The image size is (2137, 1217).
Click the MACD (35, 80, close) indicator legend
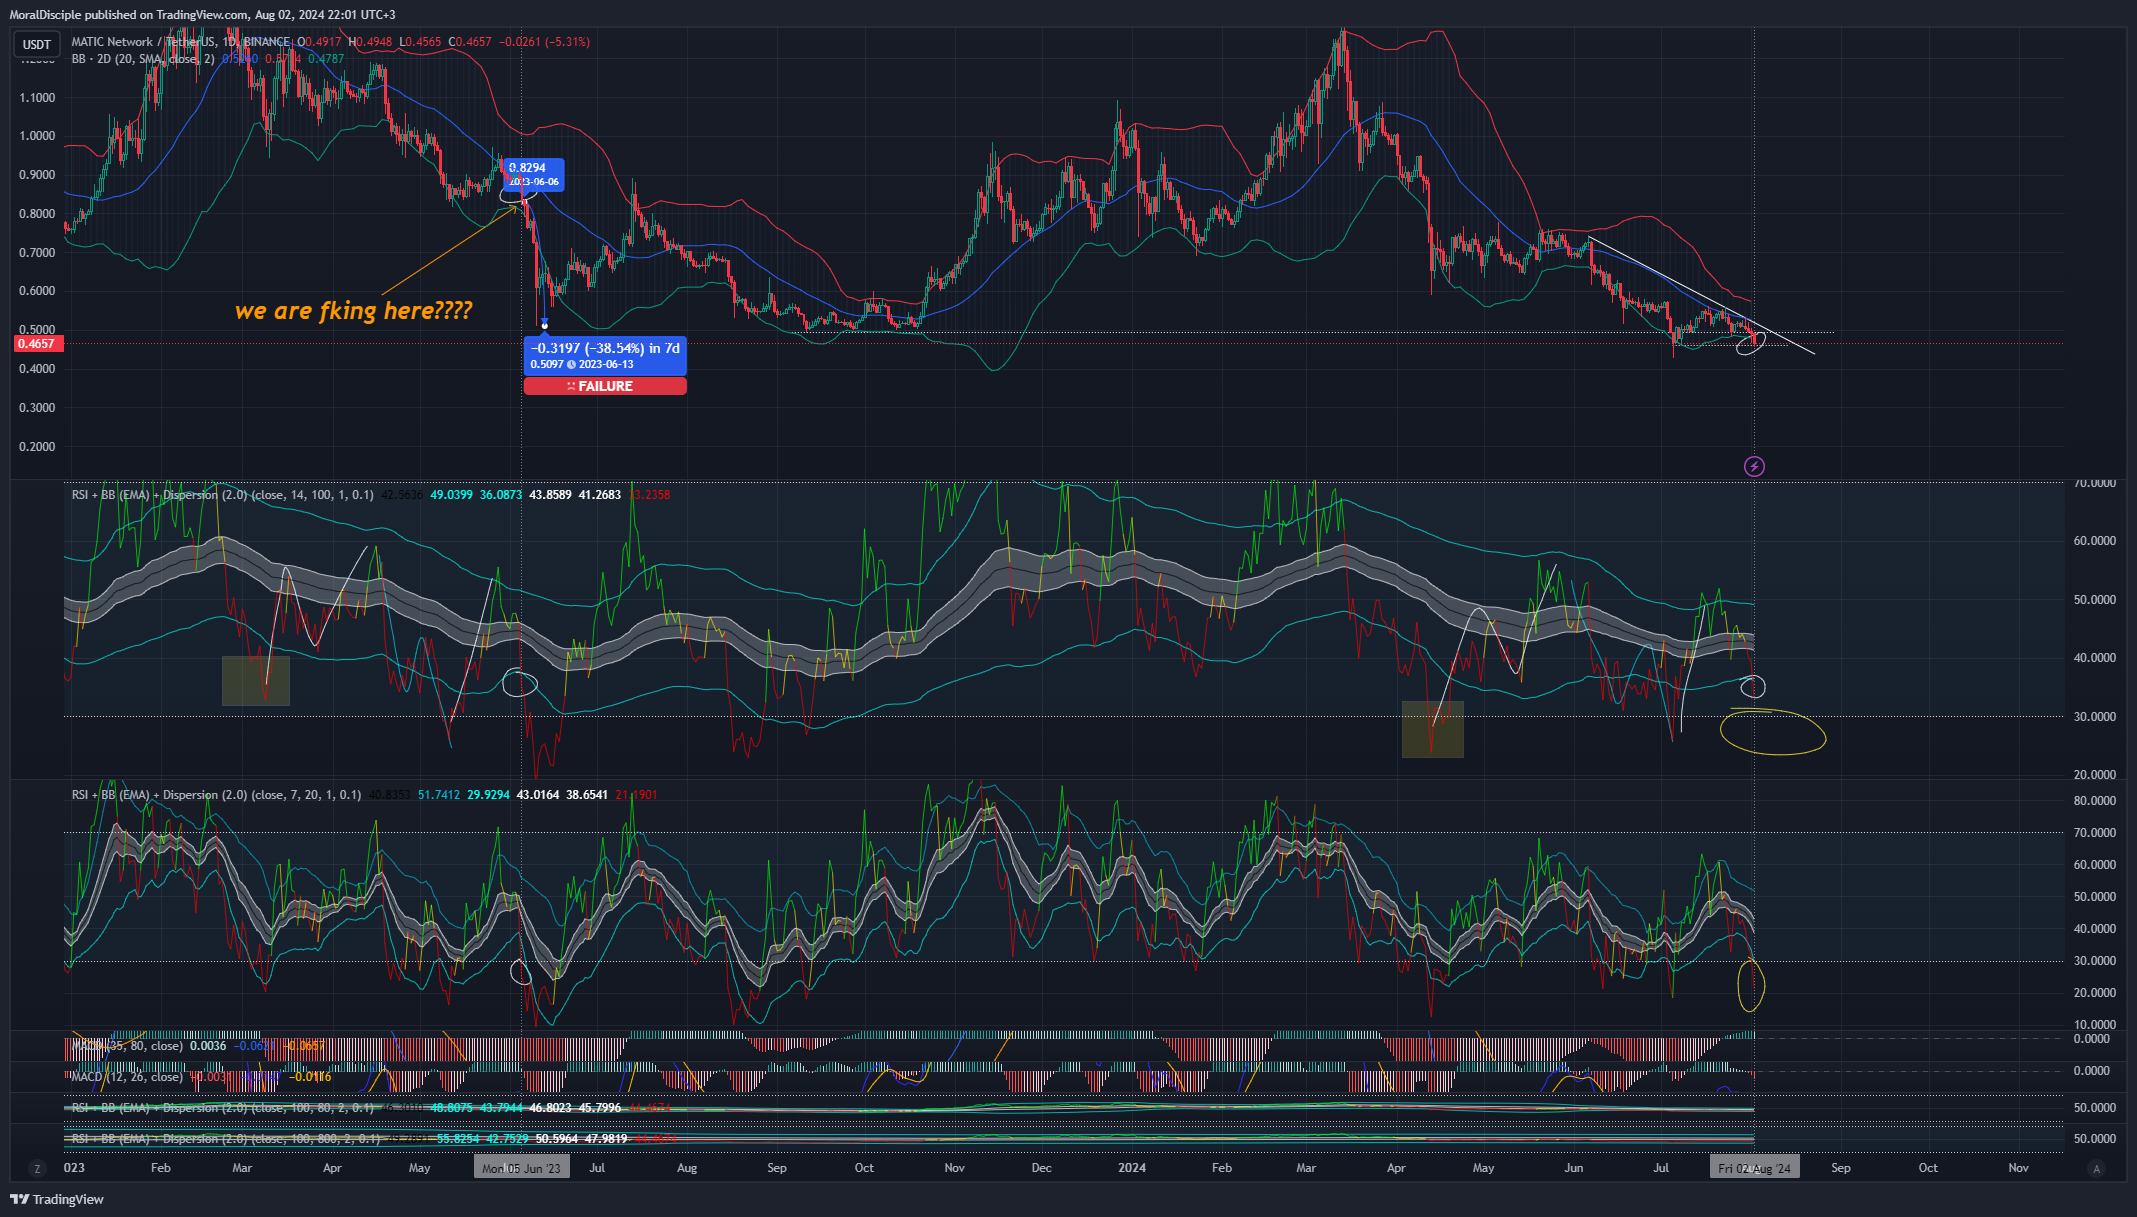point(127,1046)
